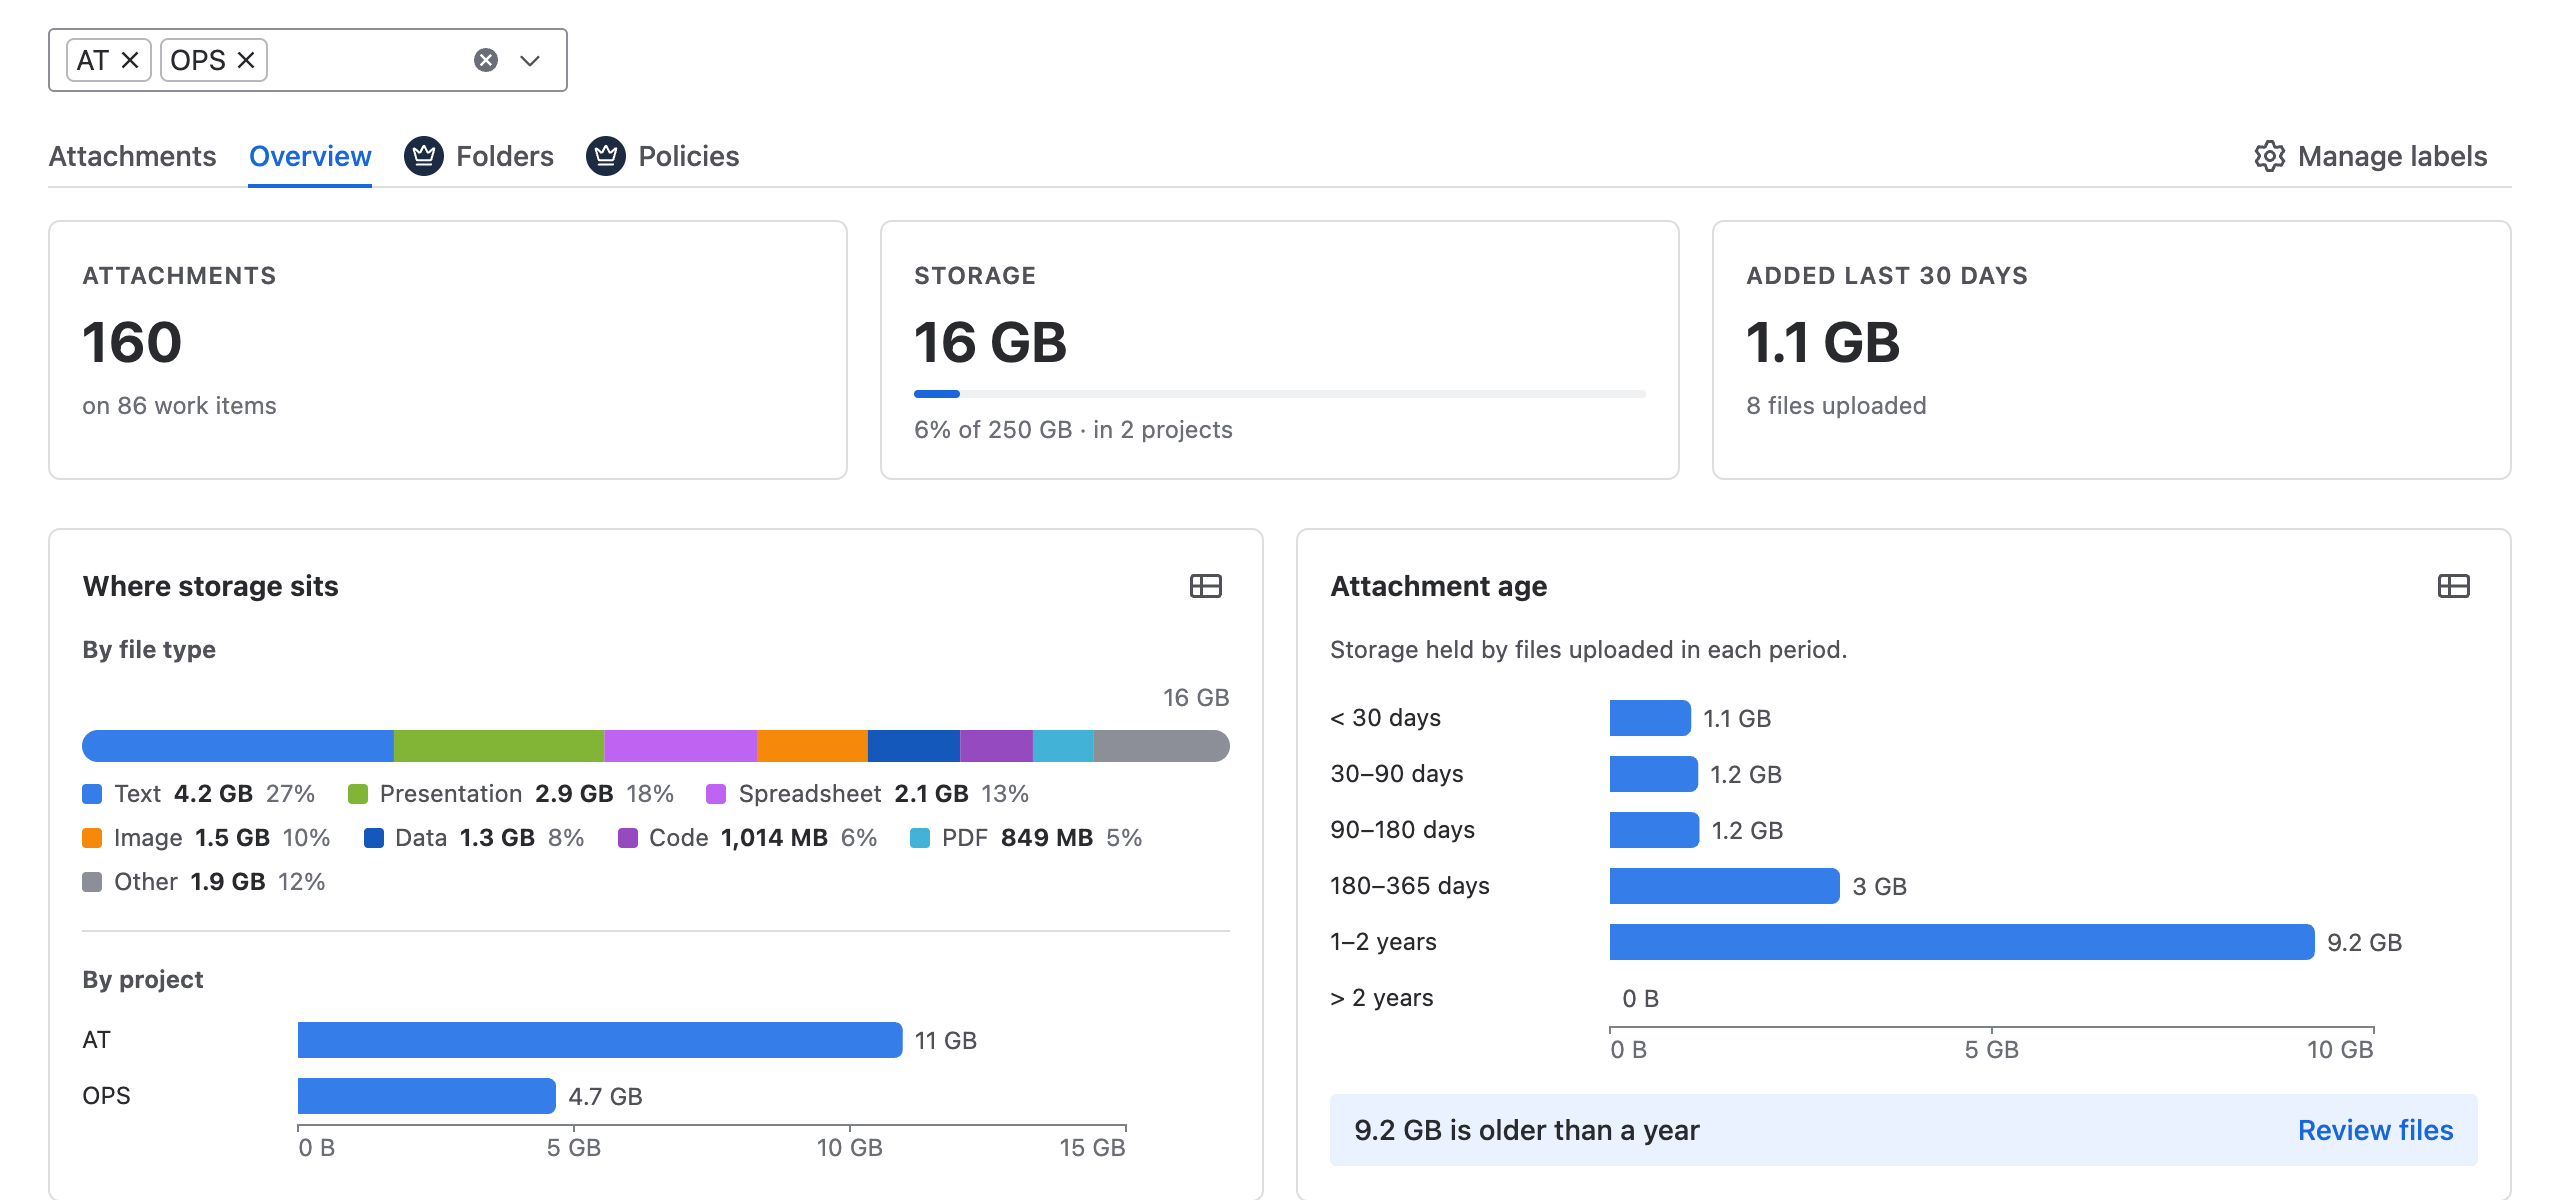
Task: Switch to the Attachments tab
Action: pos(132,156)
